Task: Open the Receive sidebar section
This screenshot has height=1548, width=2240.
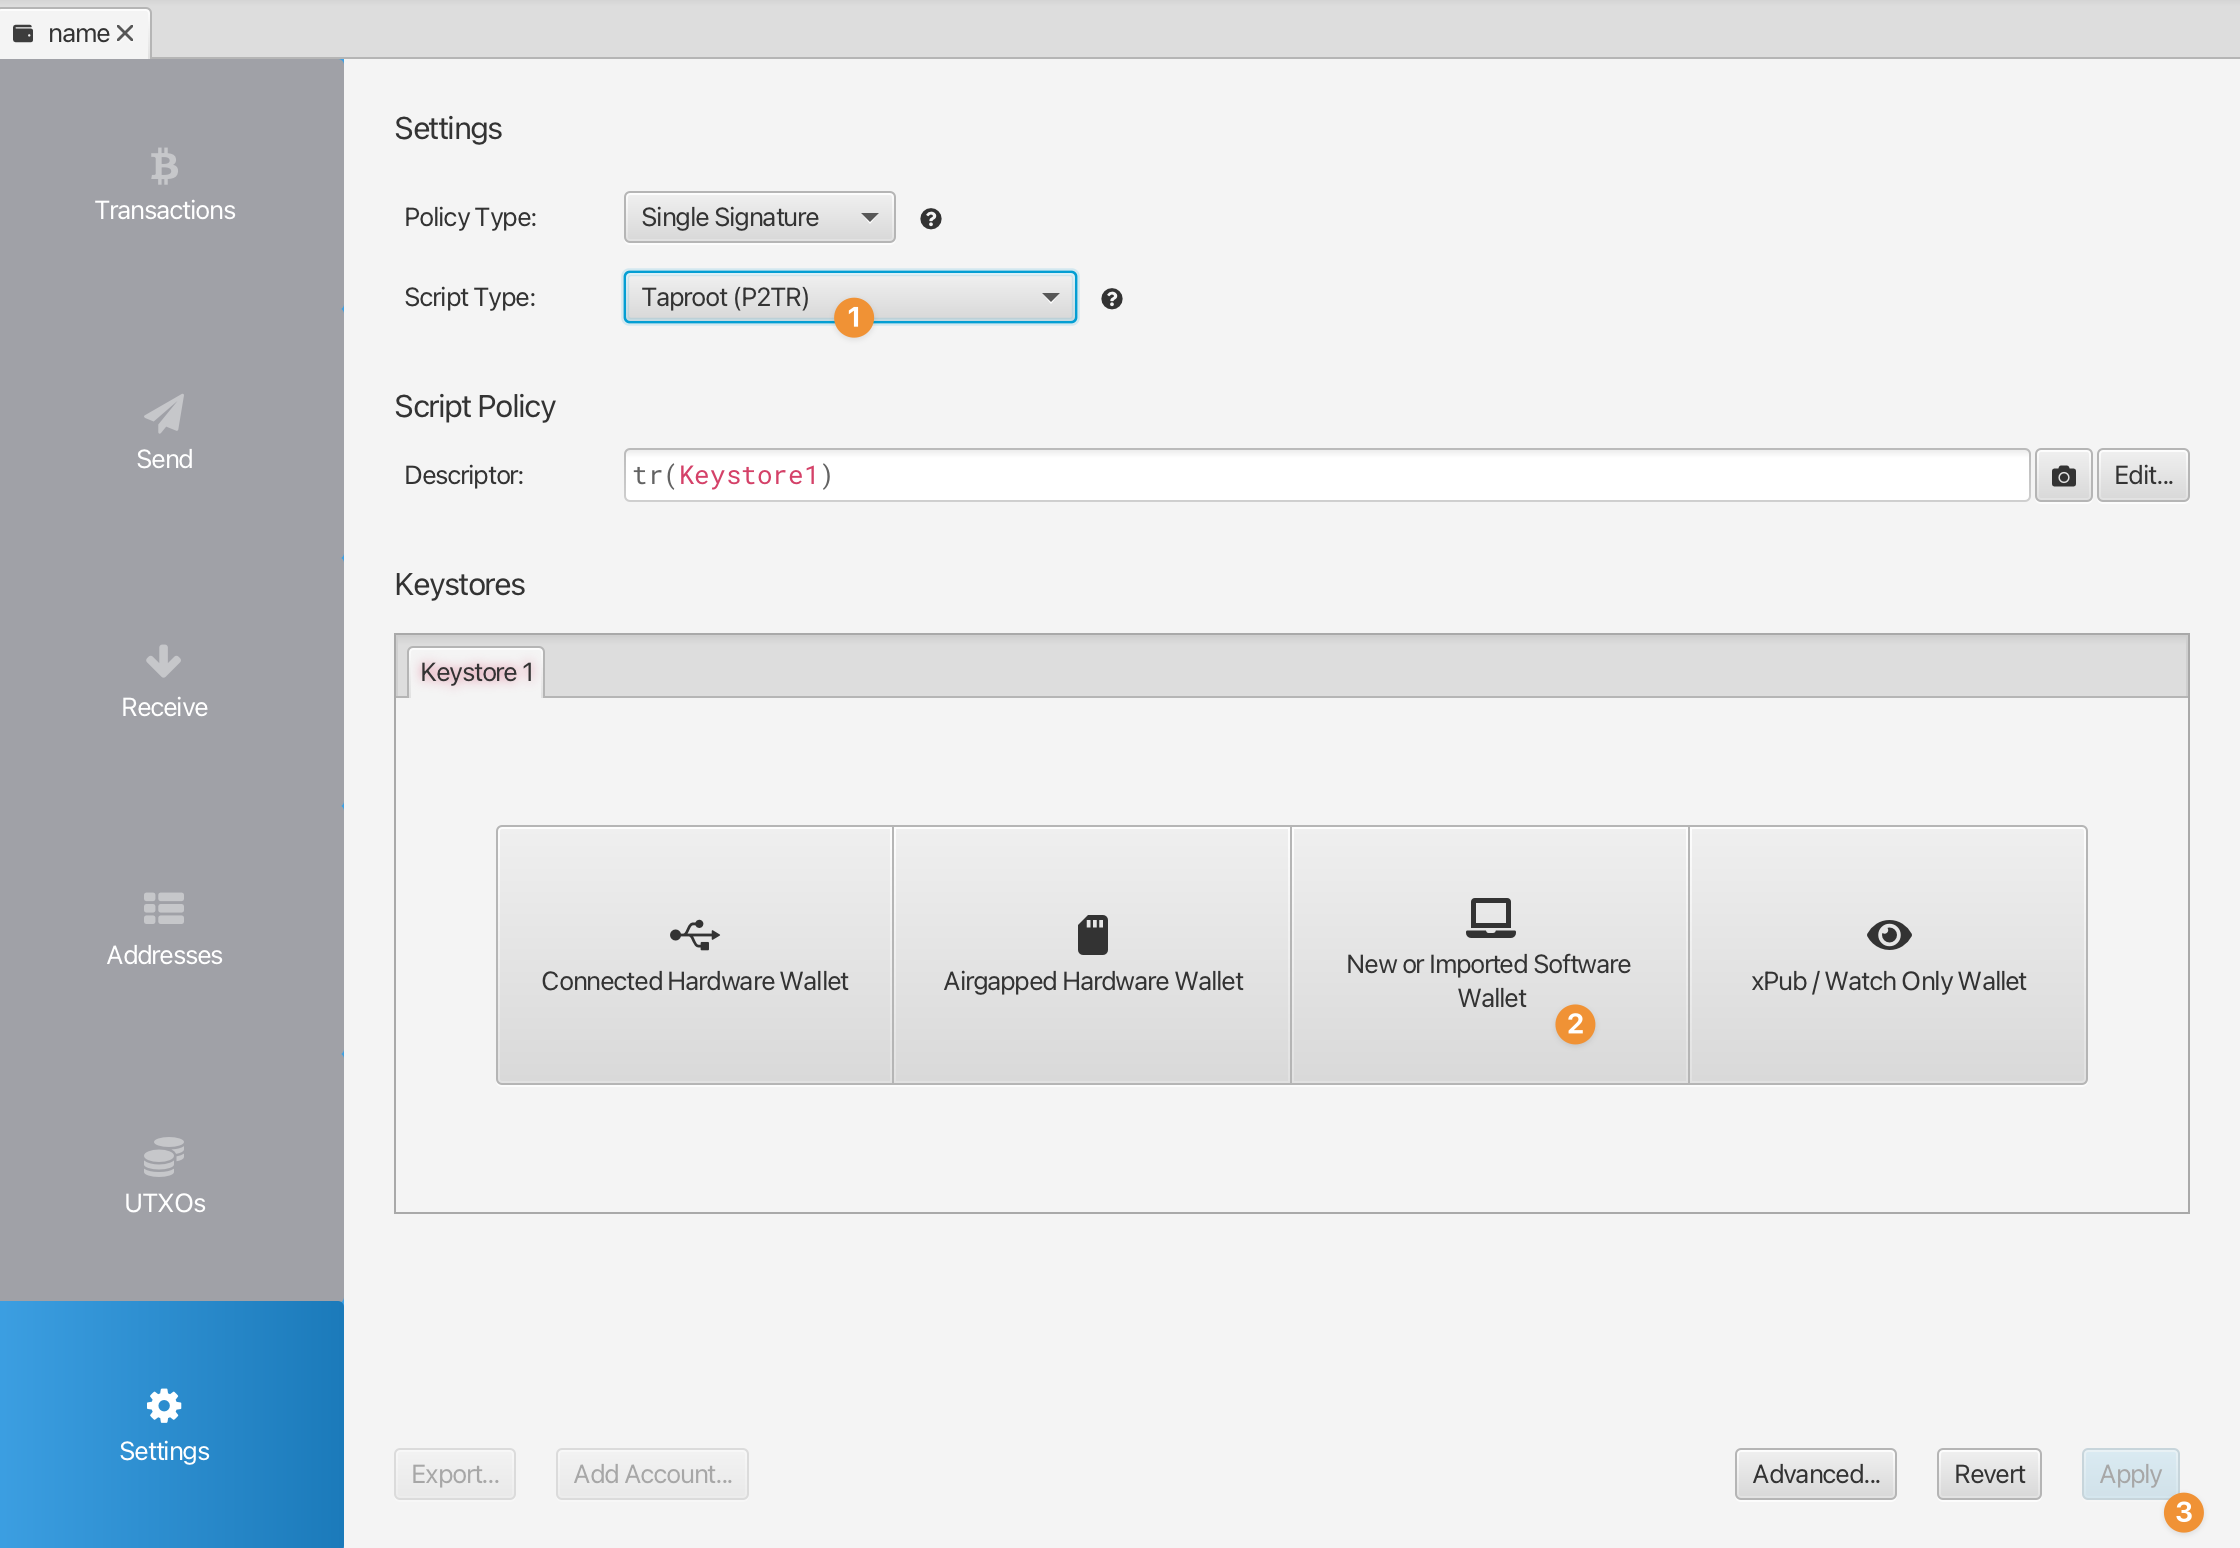Action: click(x=165, y=682)
